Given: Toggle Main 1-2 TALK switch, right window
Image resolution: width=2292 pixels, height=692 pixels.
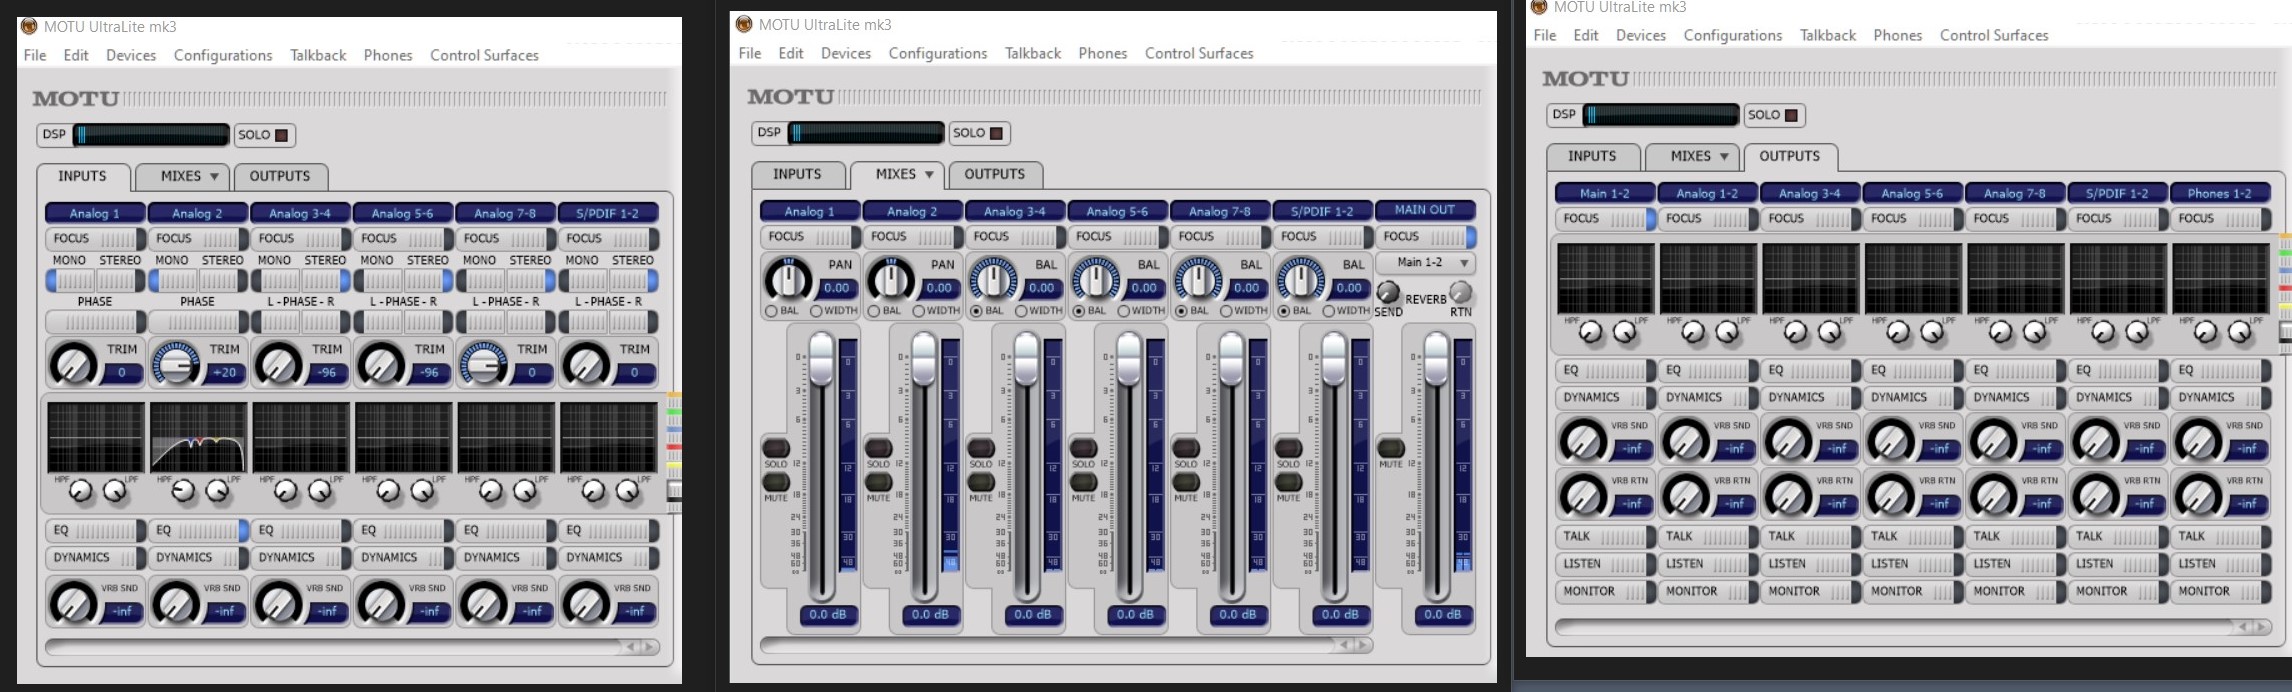Looking at the screenshot, I should tap(1604, 537).
